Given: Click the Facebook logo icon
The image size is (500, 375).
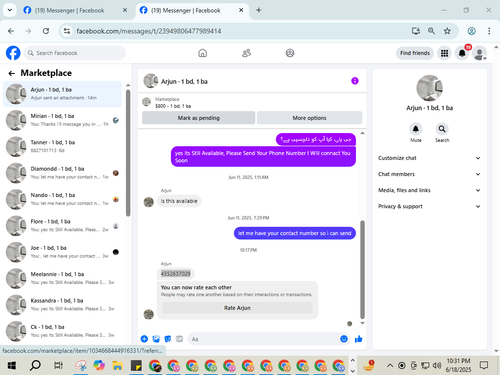Looking at the screenshot, I should 13,53.
